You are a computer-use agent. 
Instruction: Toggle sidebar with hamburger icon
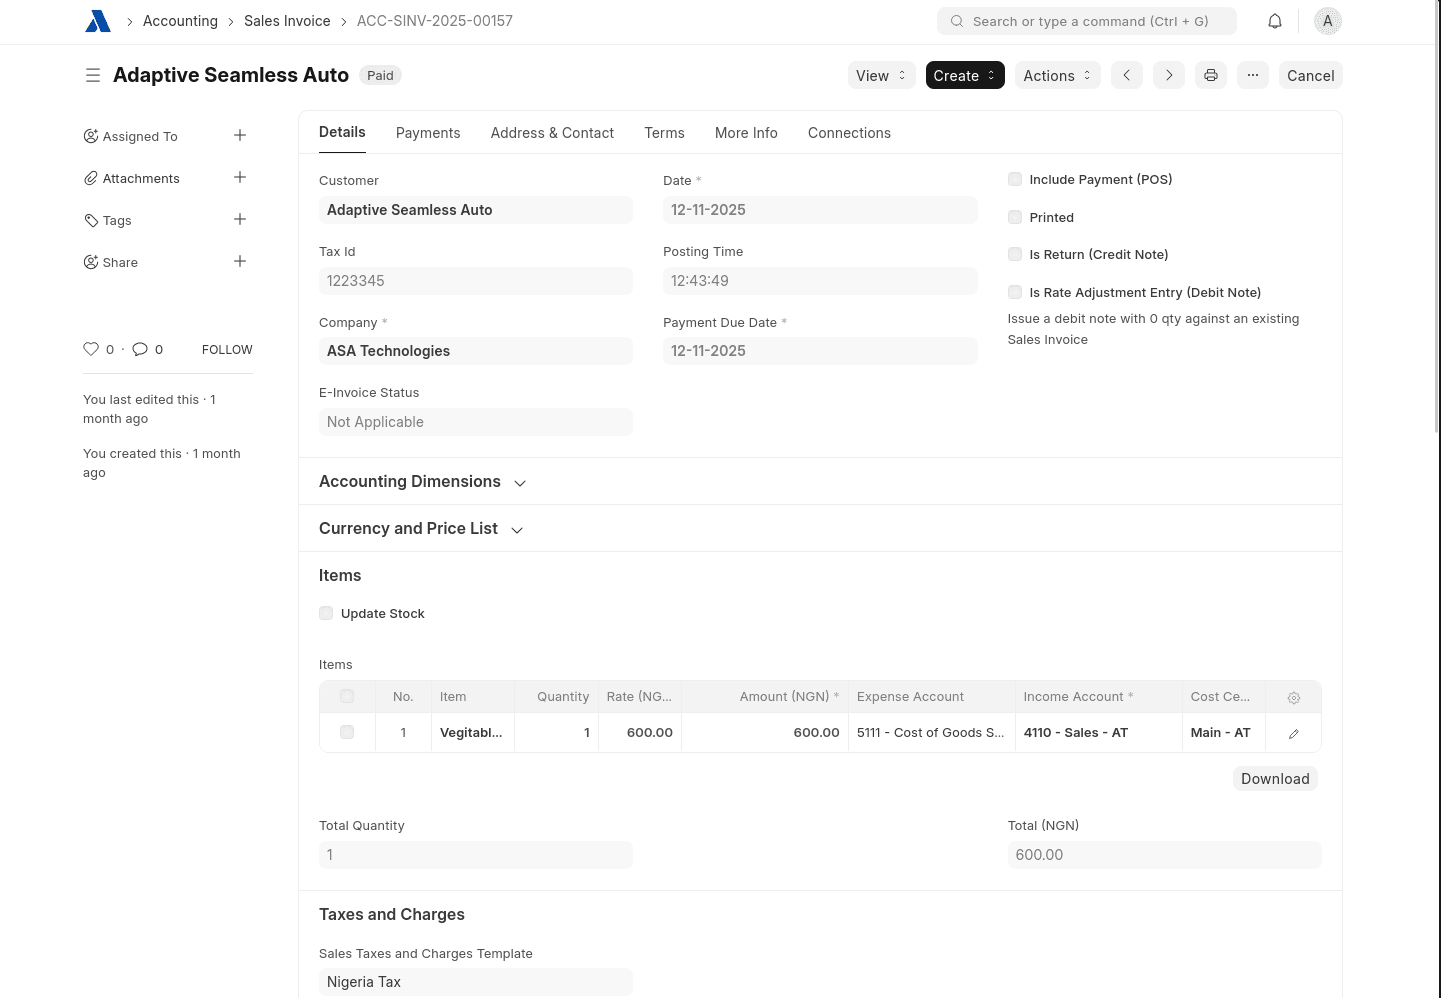pos(93,75)
